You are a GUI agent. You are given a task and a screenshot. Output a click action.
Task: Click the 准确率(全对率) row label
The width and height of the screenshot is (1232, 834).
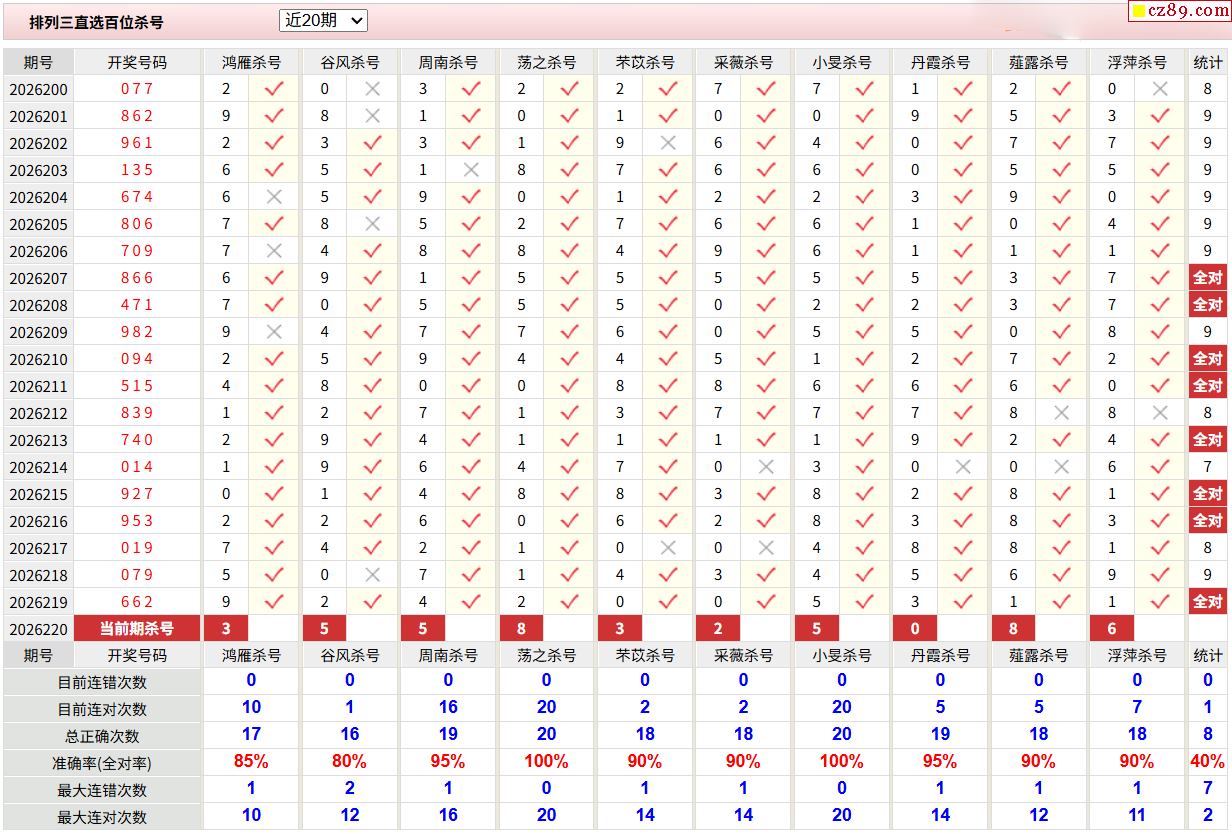102,764
